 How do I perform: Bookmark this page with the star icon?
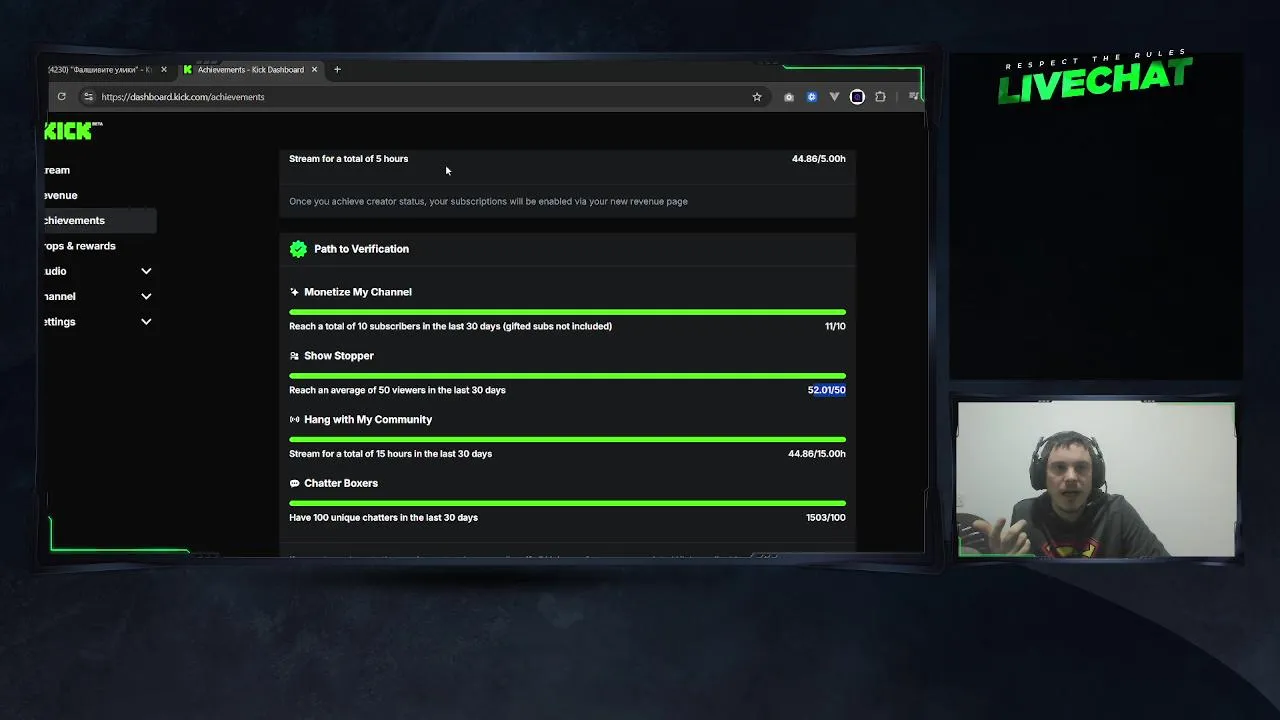[757, 97]
